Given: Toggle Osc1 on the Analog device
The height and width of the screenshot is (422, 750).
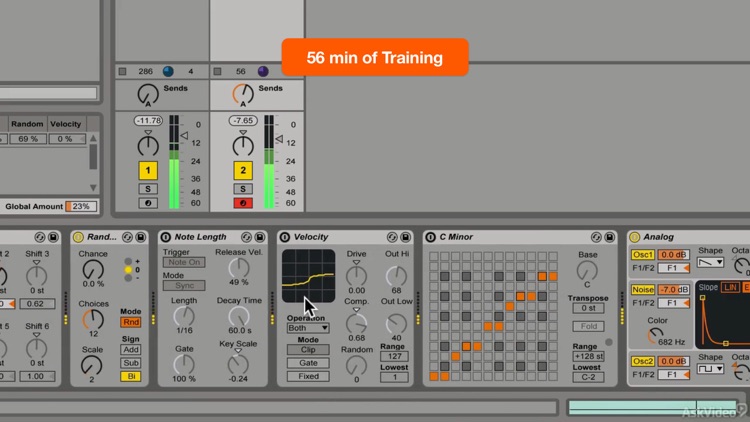Looking at the screenshot, I should tap(642, 255).
